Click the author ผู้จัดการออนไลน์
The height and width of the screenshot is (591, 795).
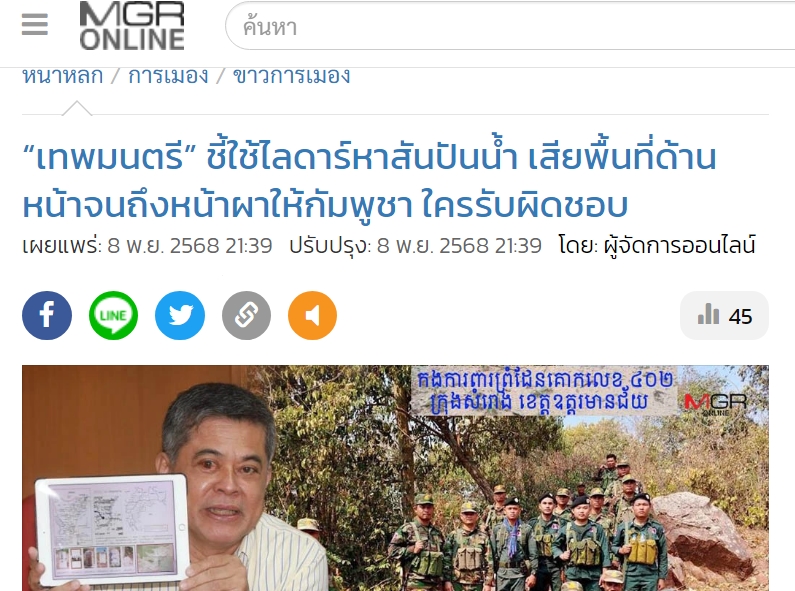(679, 245)
